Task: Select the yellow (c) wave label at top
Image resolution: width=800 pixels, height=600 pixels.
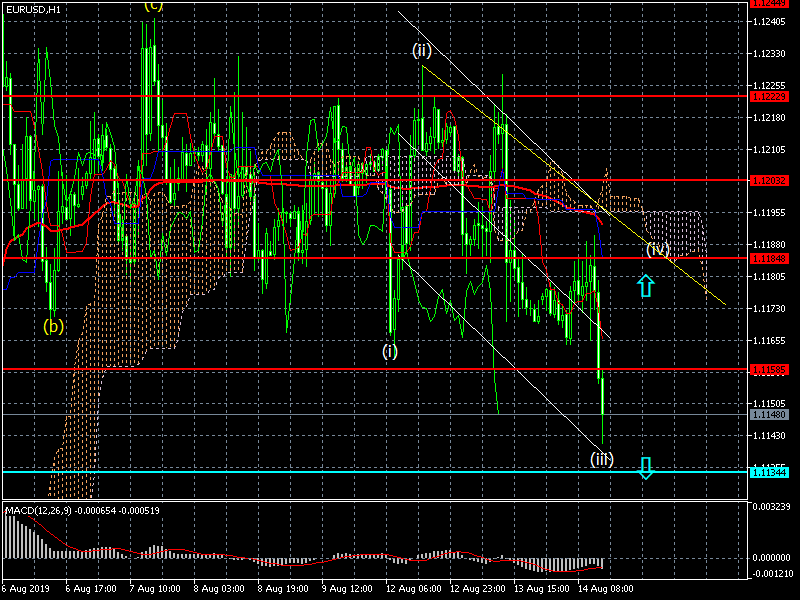Action: [153, 5]
